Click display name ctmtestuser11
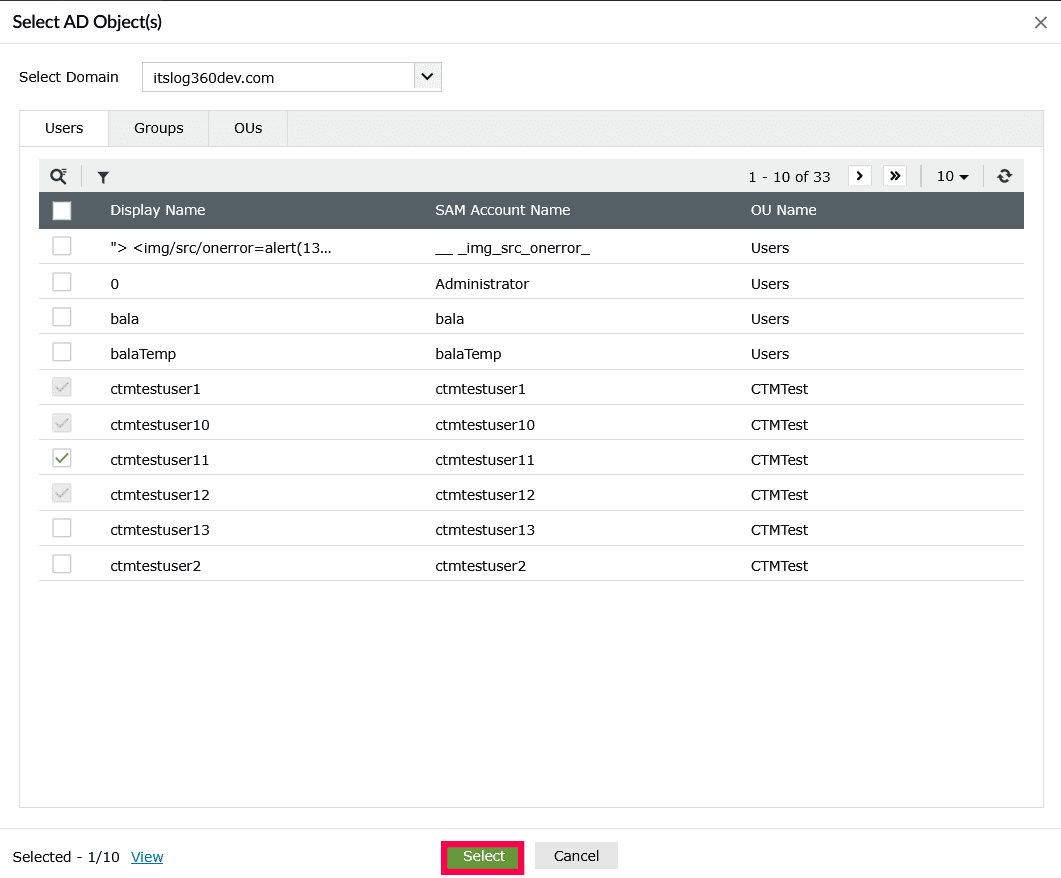The image size is (1061, 878). click(160, 460)
